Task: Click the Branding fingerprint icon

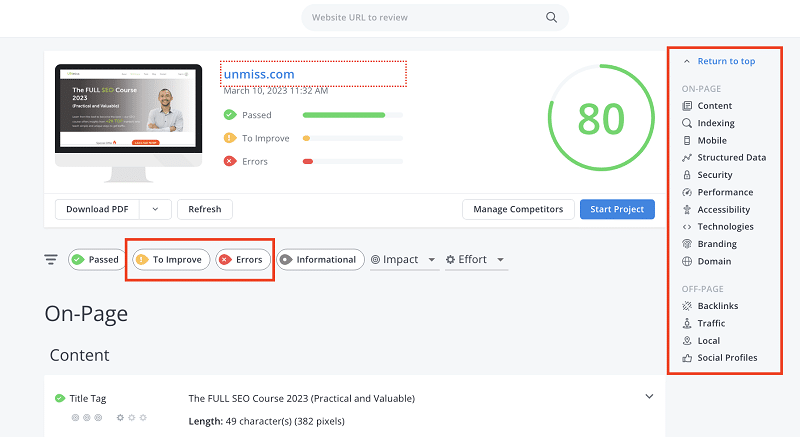Action: click(687, 244)
